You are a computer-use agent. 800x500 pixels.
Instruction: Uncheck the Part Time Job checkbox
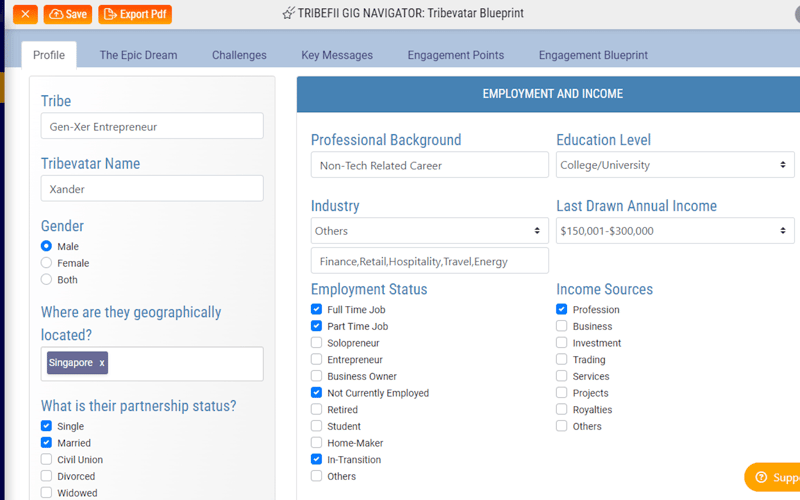coord(316,326)
